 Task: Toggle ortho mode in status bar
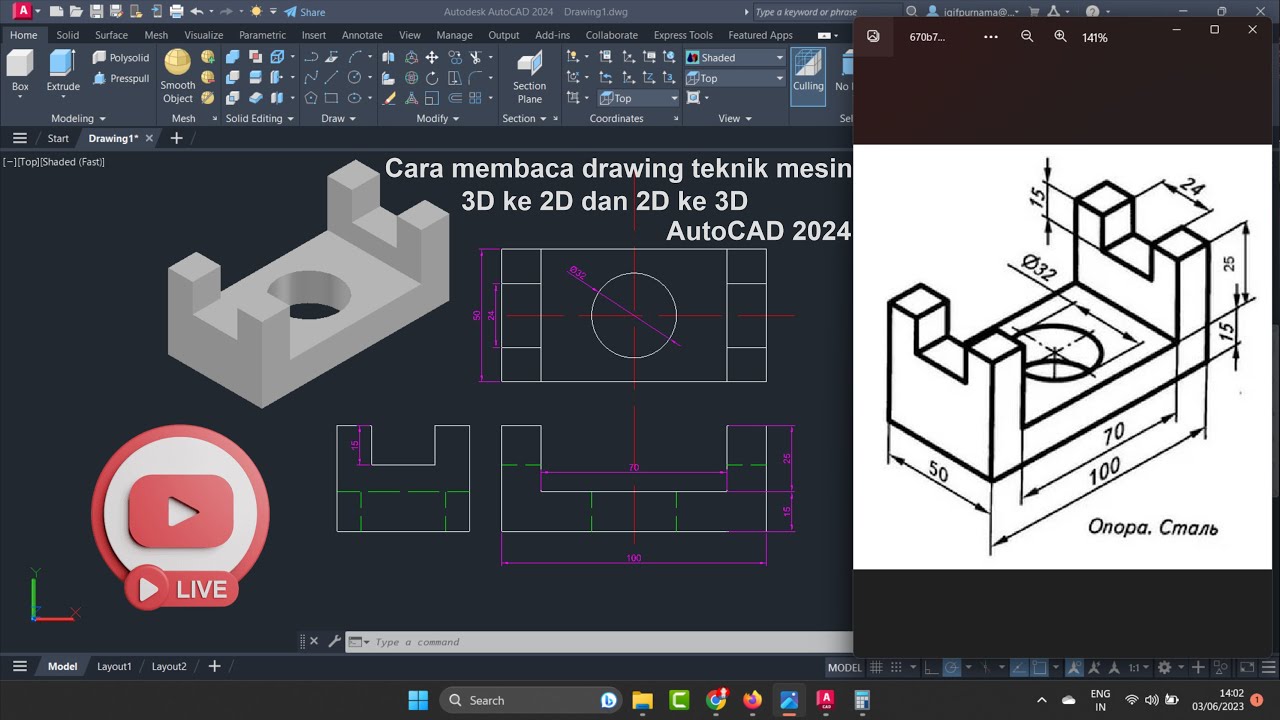(931, 667)
